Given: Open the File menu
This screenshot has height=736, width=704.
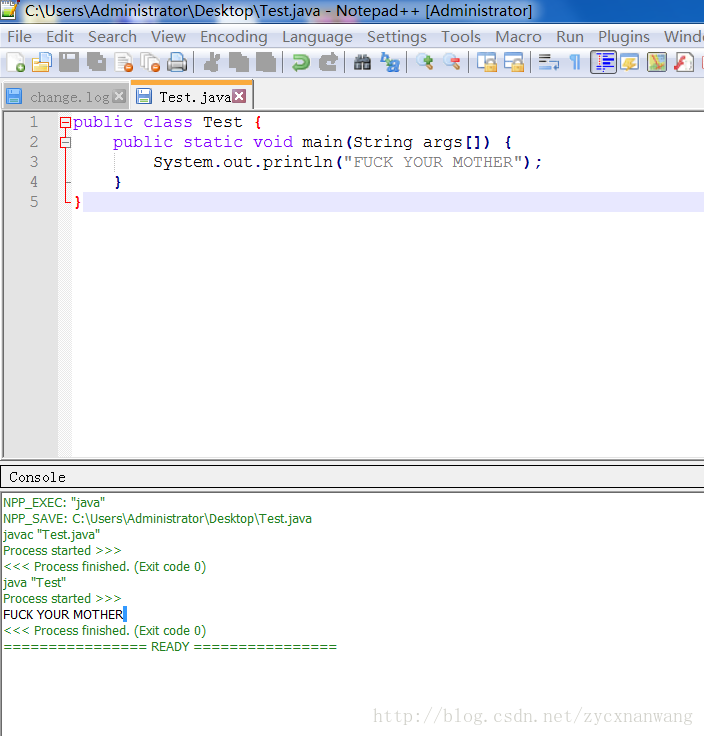Looking at the screenshot, I should 20,37.
